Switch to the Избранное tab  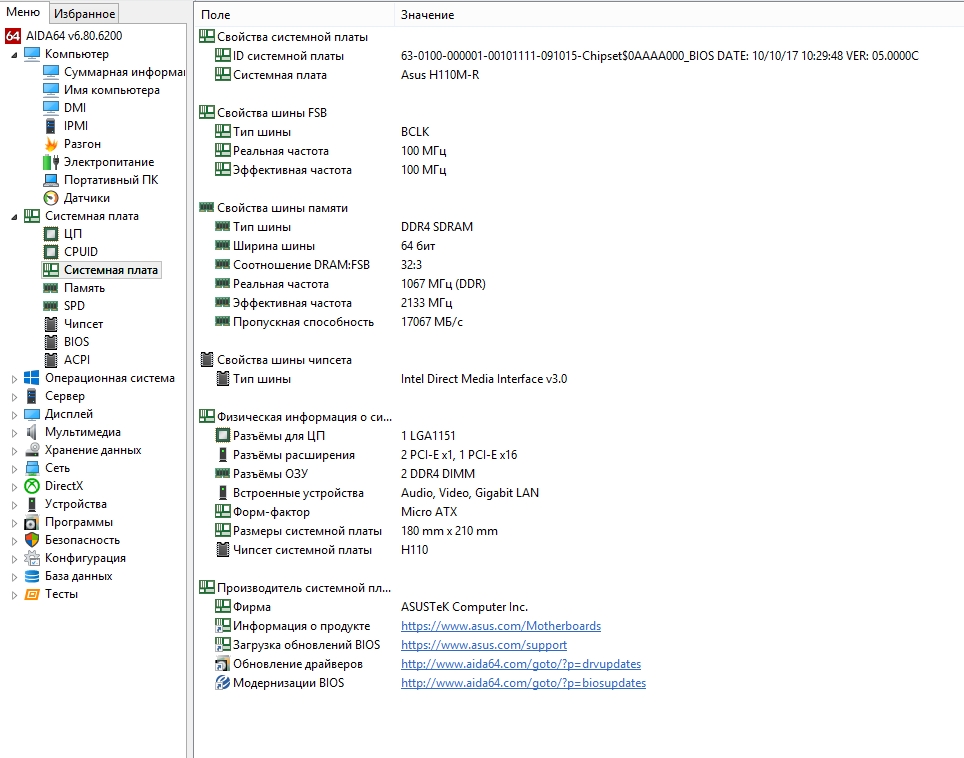pyautogui.click(x=84, y=14)
